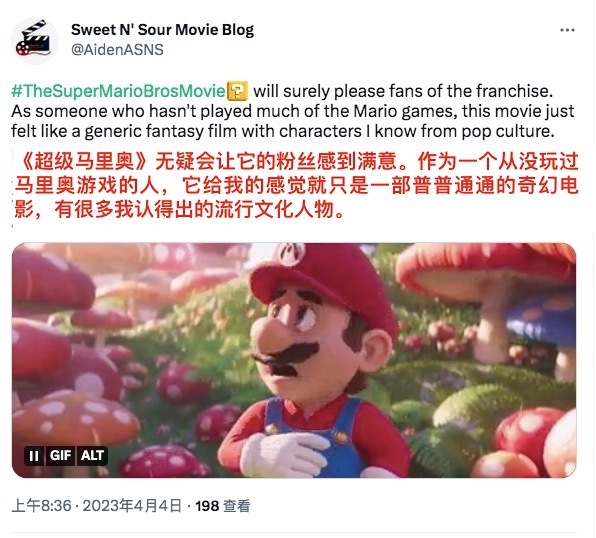Pause the GIF playback

click(34, 455)
